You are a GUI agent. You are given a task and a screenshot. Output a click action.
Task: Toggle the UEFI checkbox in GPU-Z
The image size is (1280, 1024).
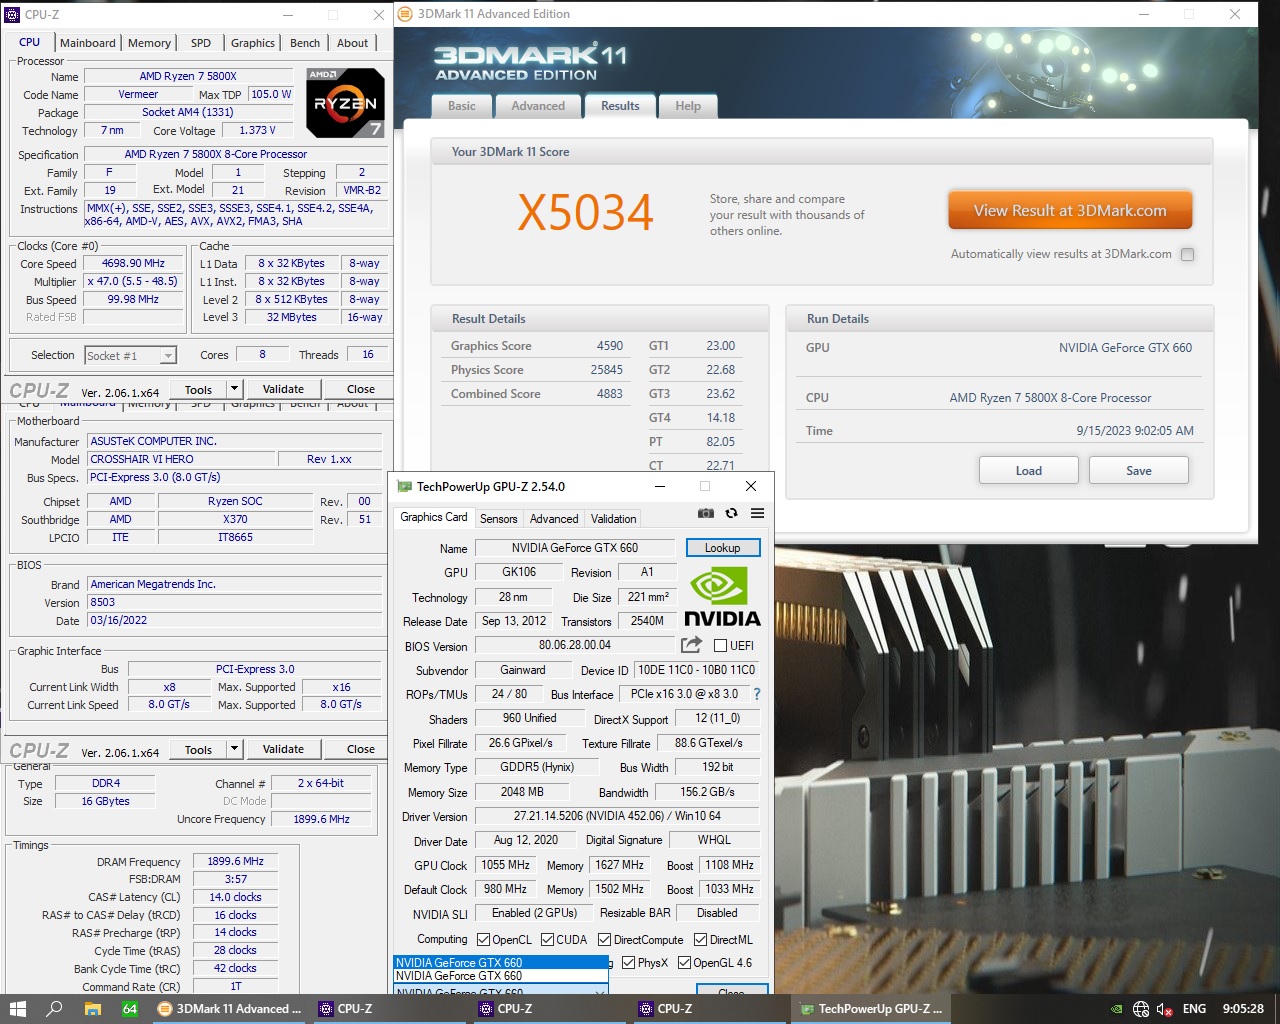(x=720, y=646)
